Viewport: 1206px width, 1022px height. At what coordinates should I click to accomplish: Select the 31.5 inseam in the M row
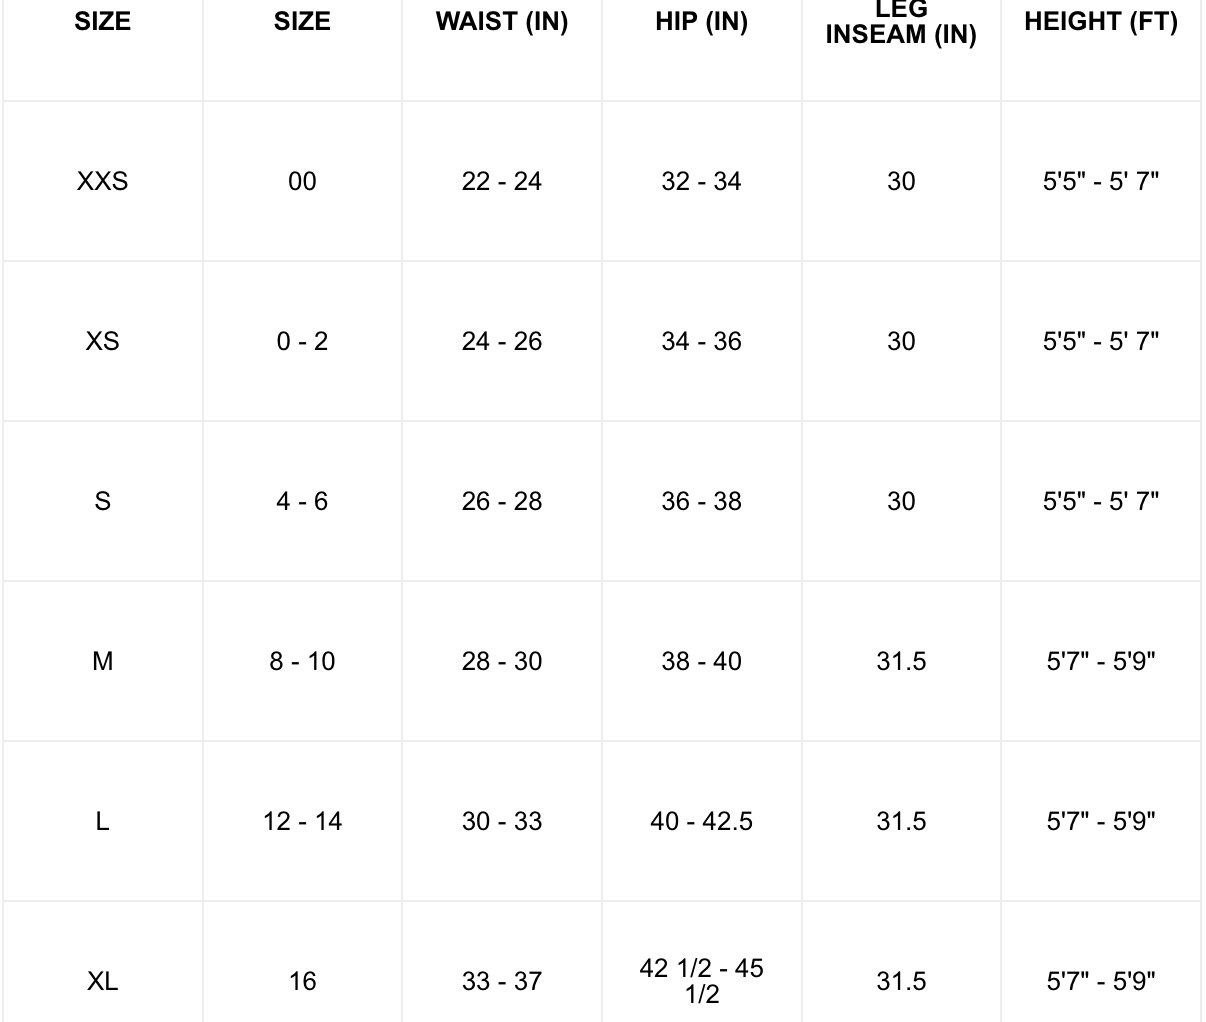pyautogui.click(x=901, y=661)
